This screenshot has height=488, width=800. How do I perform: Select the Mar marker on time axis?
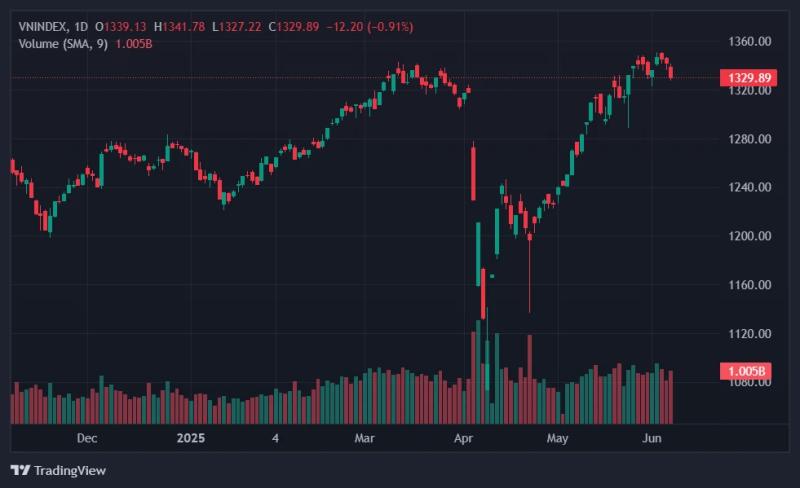pos(364,438)
